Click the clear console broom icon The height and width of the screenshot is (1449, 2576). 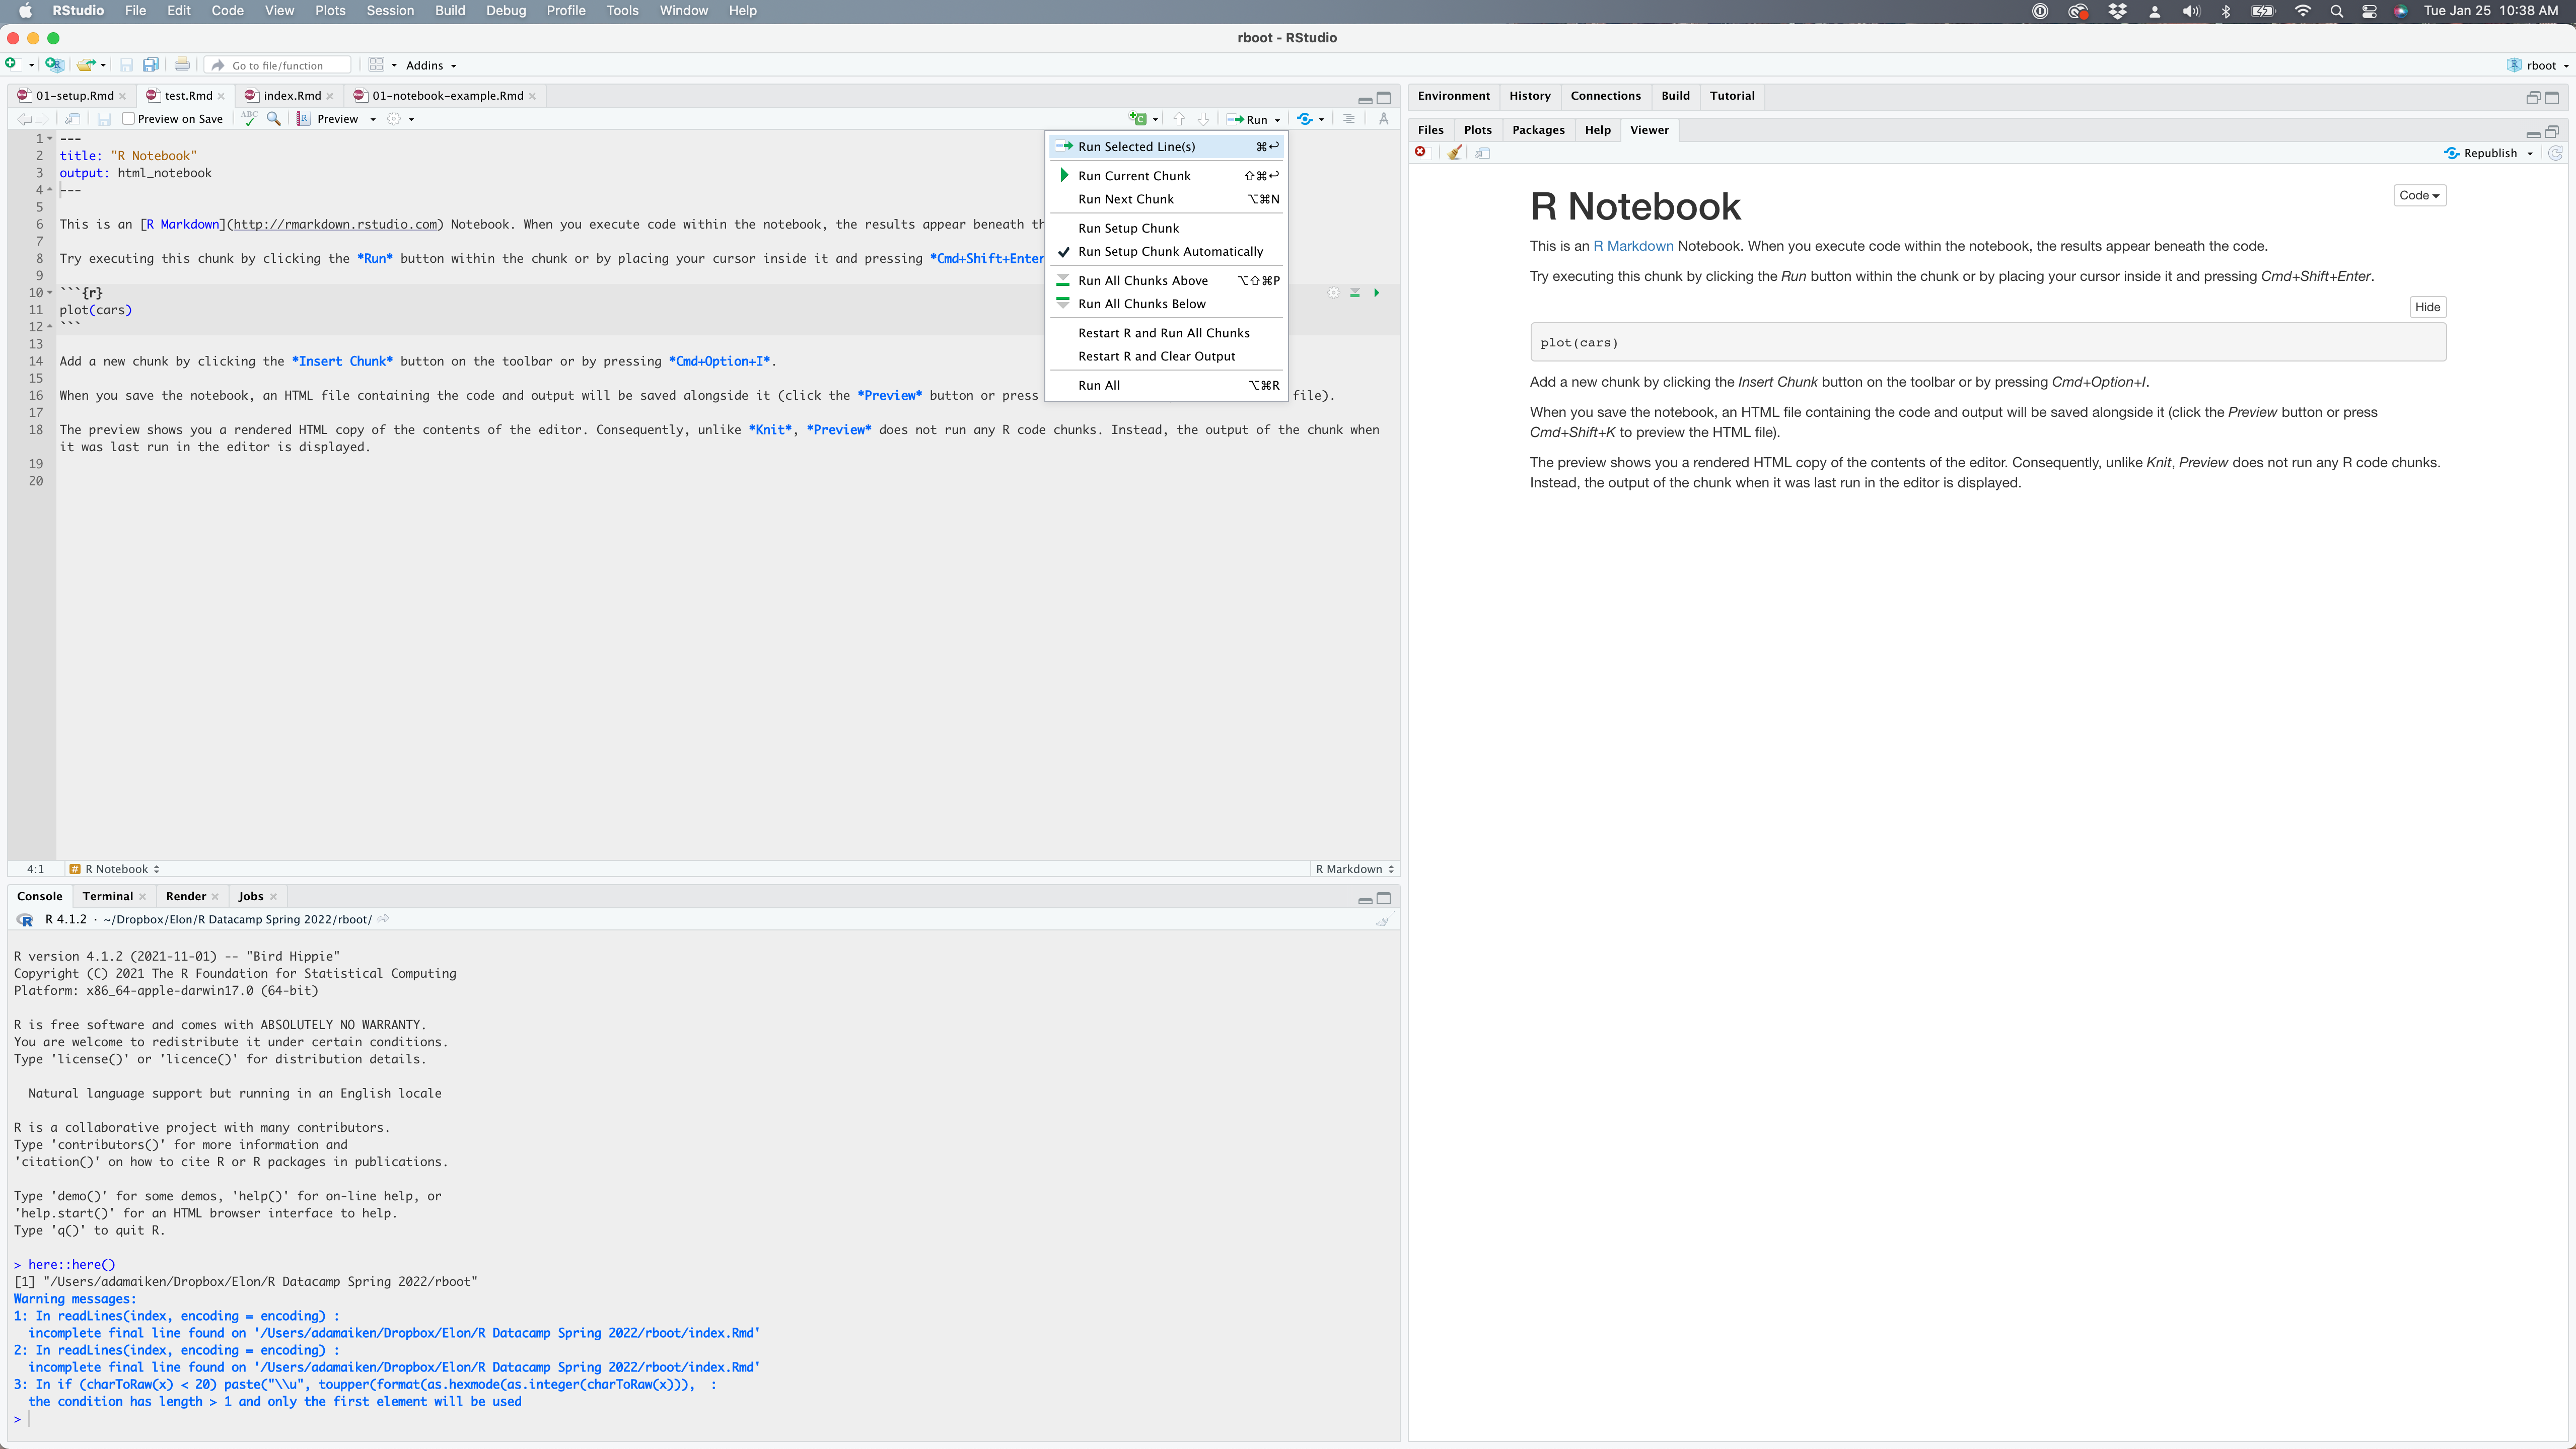pos(1384,919)
